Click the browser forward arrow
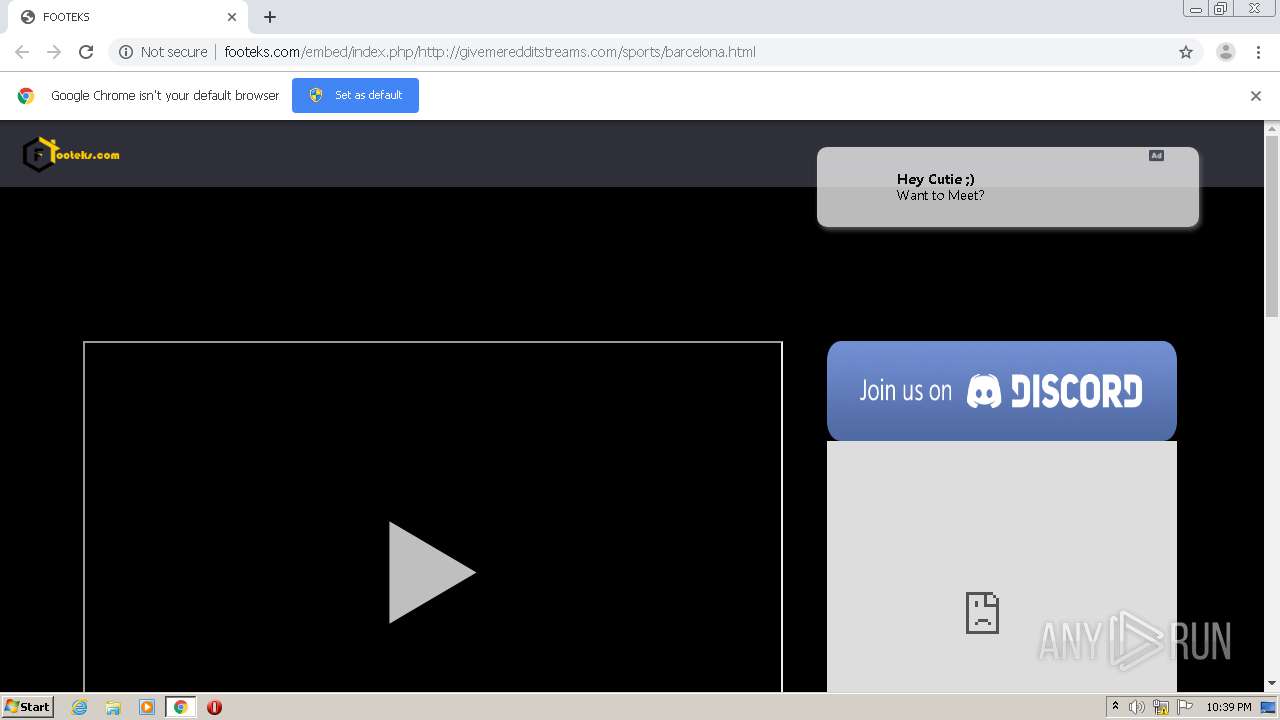This screenshot has width=1280, height=720. coord(54,52)
